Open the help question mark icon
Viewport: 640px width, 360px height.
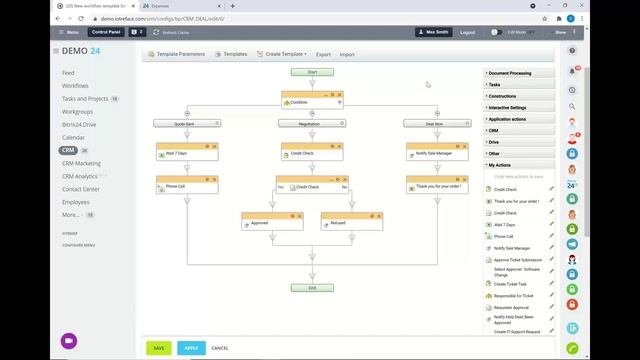click(x=572, y=51)
